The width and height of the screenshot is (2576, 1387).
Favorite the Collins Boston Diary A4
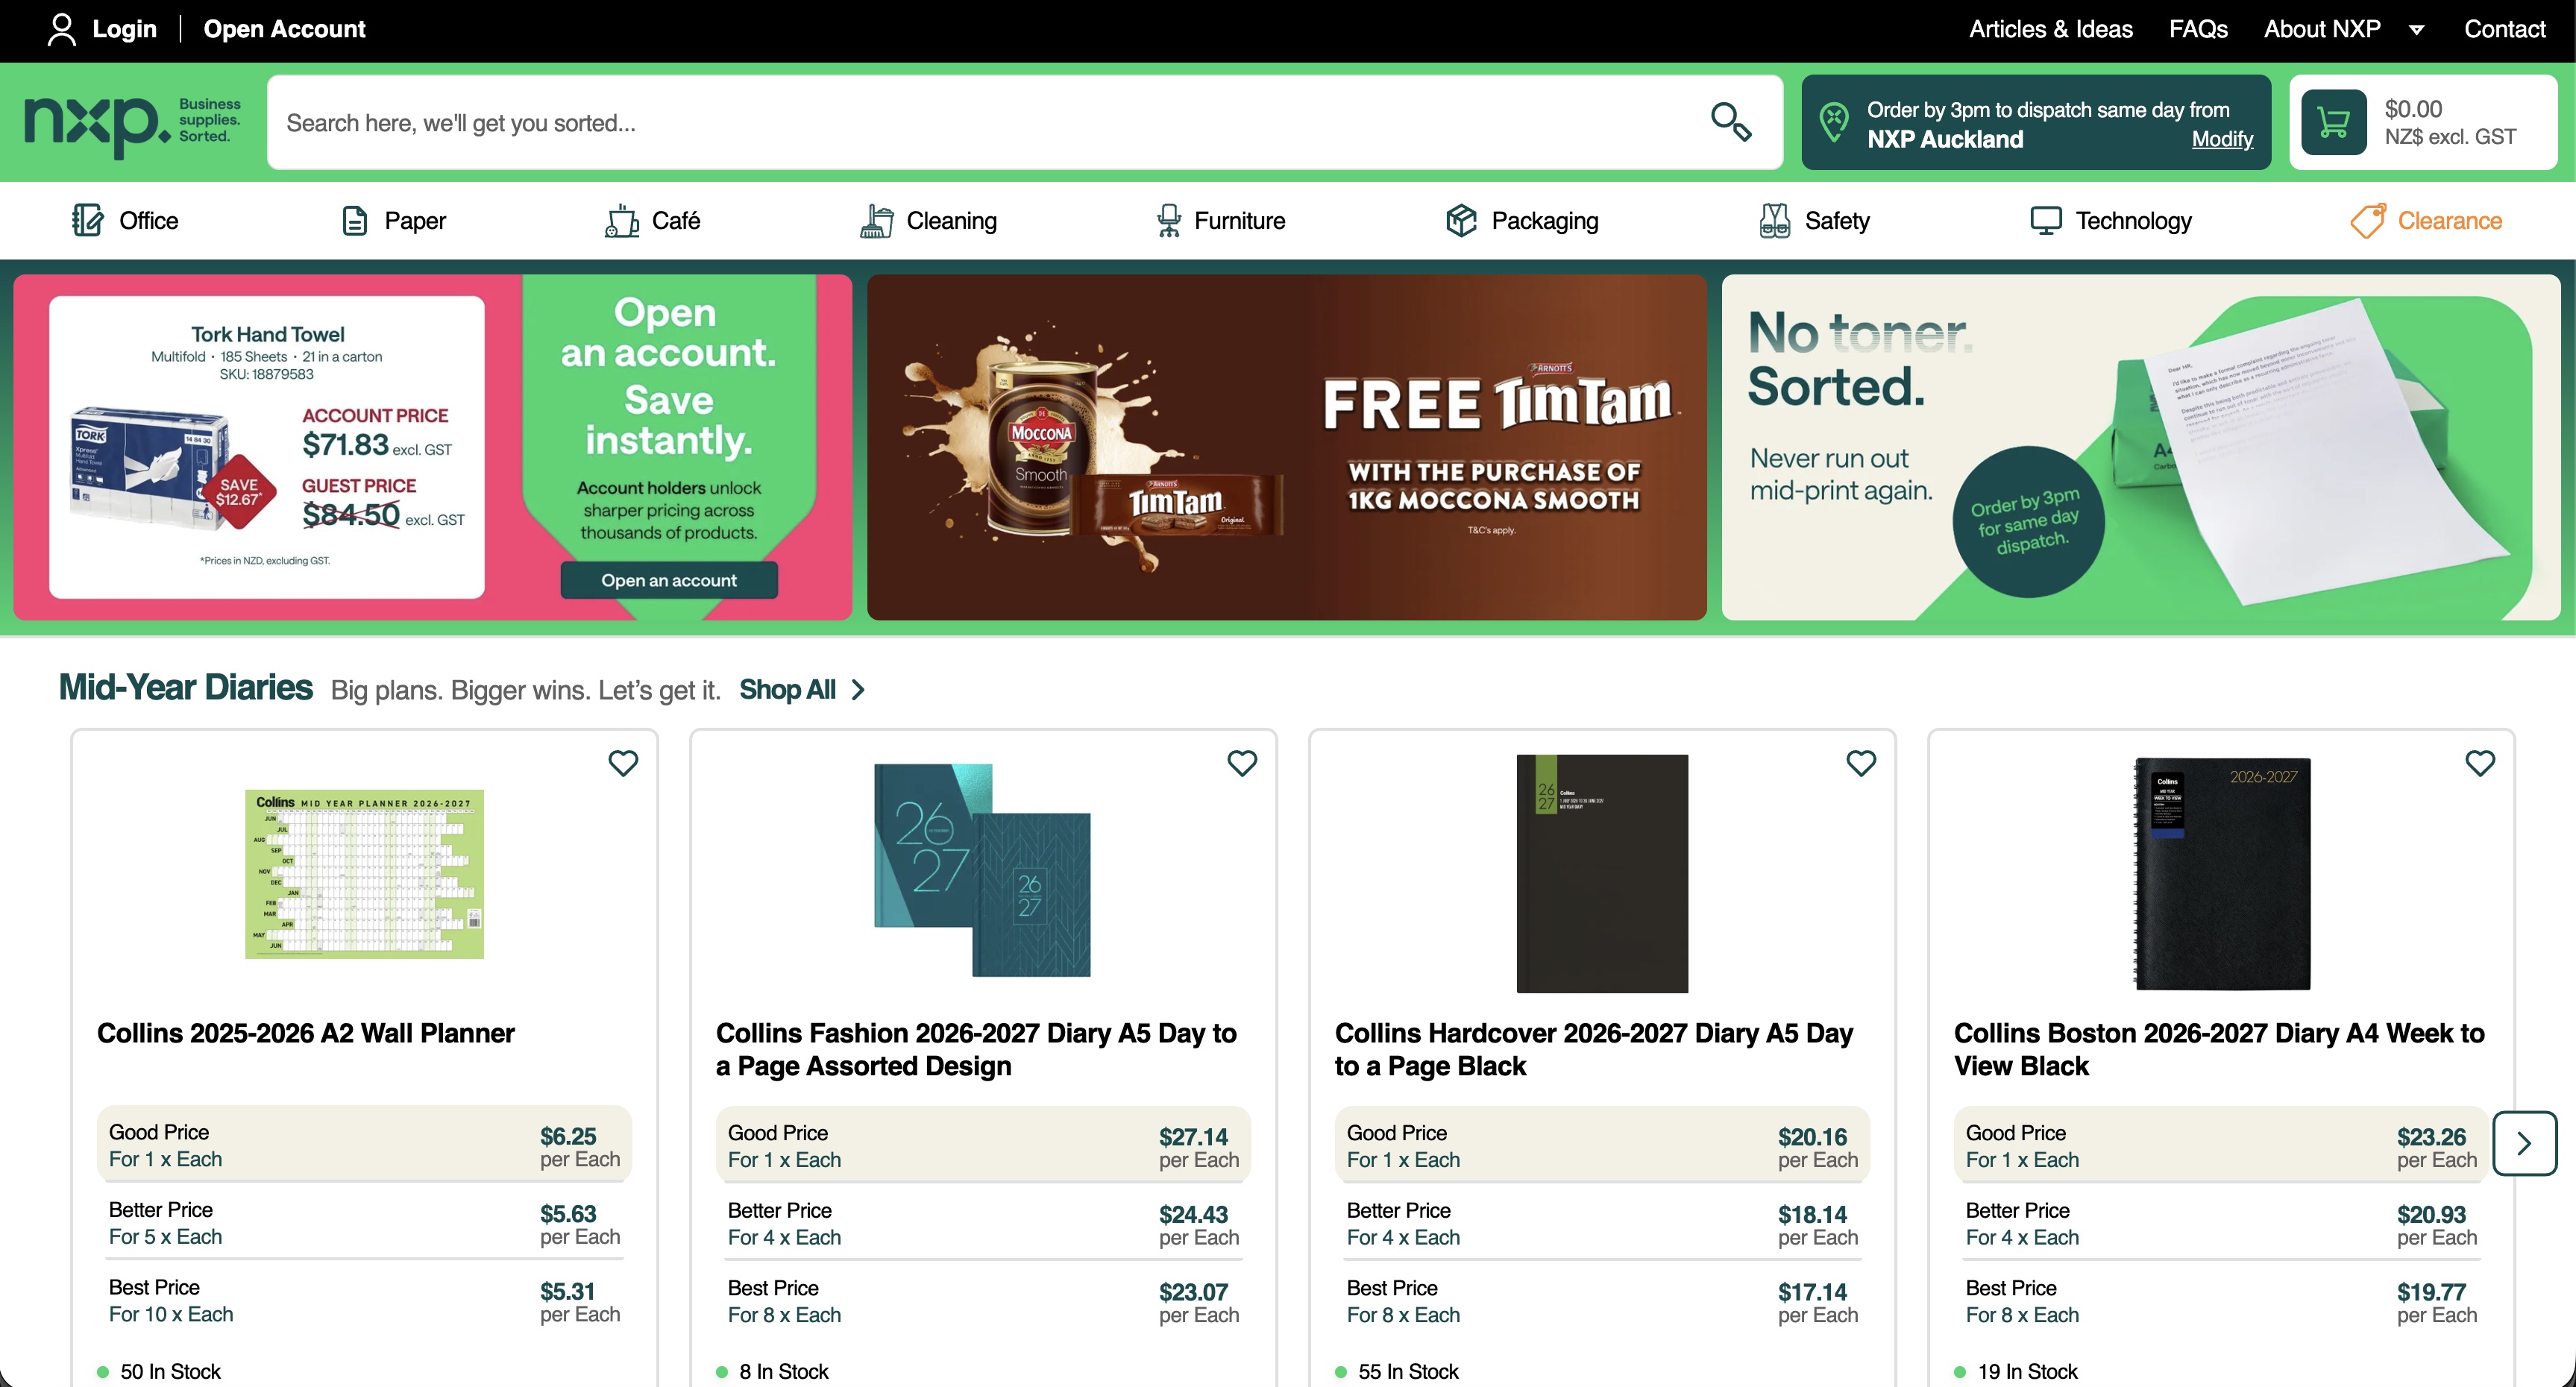pyautogui.click(x=2480, y=763)
